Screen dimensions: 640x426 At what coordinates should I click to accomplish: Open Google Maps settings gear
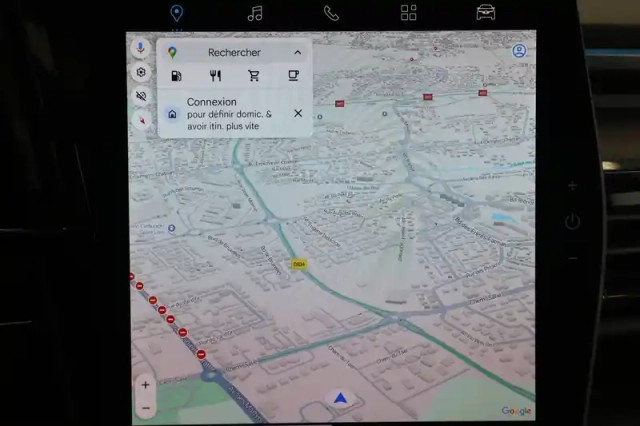(140, 72)
